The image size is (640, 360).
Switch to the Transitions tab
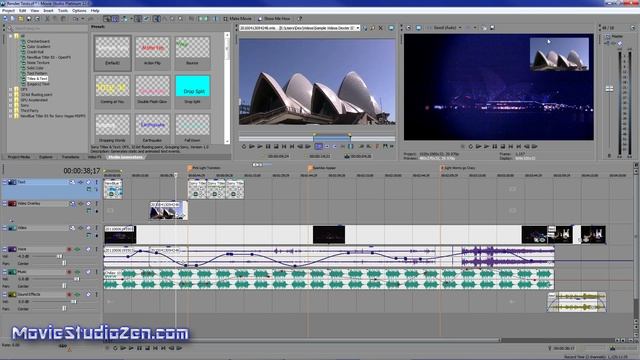tap(71, 157)
